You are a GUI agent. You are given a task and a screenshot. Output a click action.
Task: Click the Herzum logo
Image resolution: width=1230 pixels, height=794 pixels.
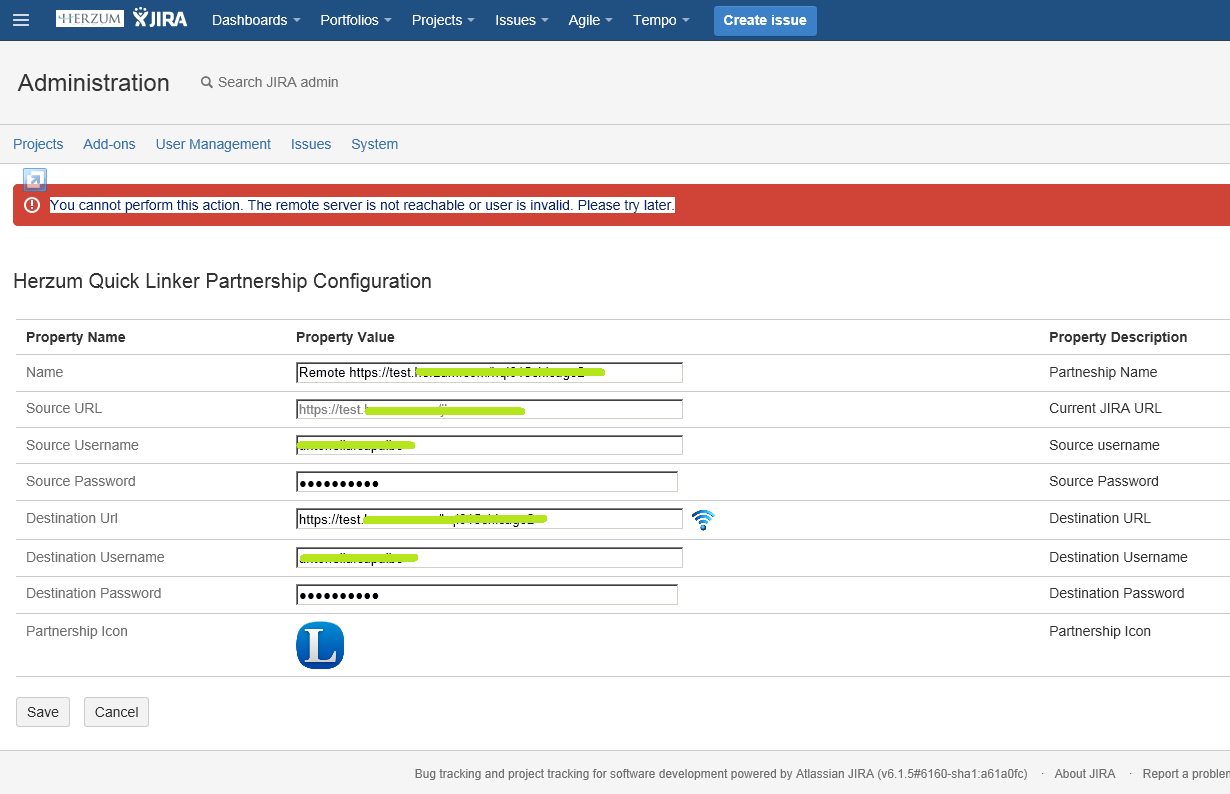coord(90,19)
